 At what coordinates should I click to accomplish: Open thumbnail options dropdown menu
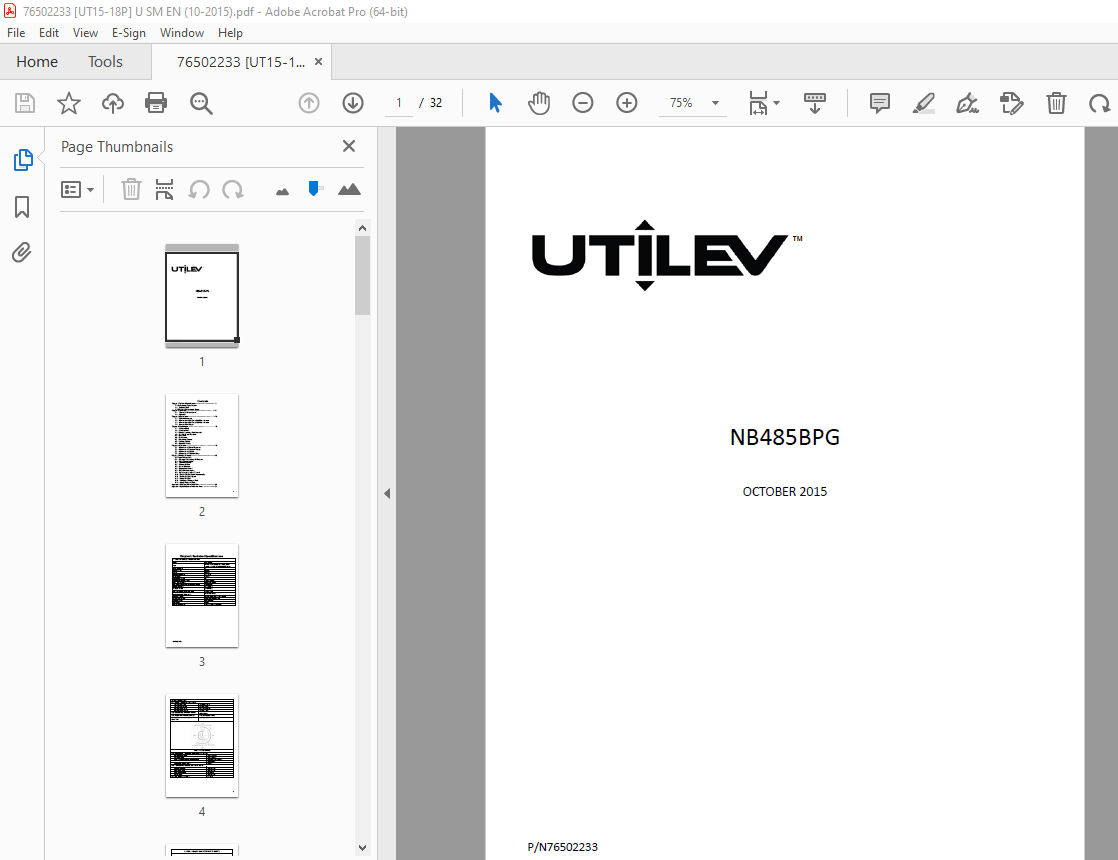[78, 190]
